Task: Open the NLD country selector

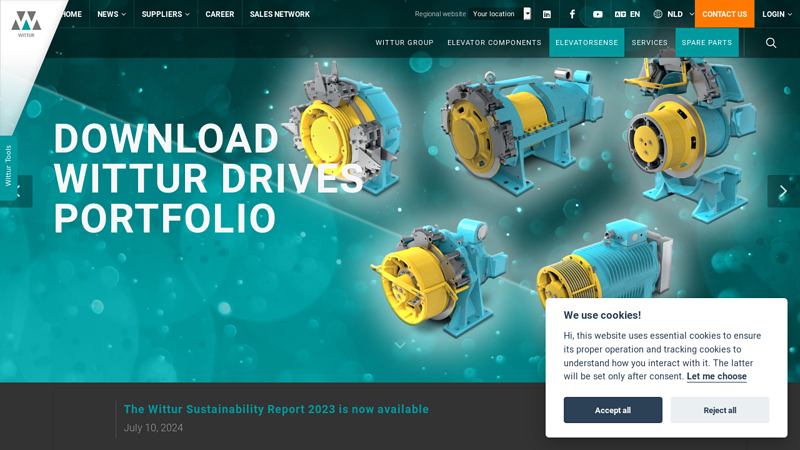Action: point(673,14)
